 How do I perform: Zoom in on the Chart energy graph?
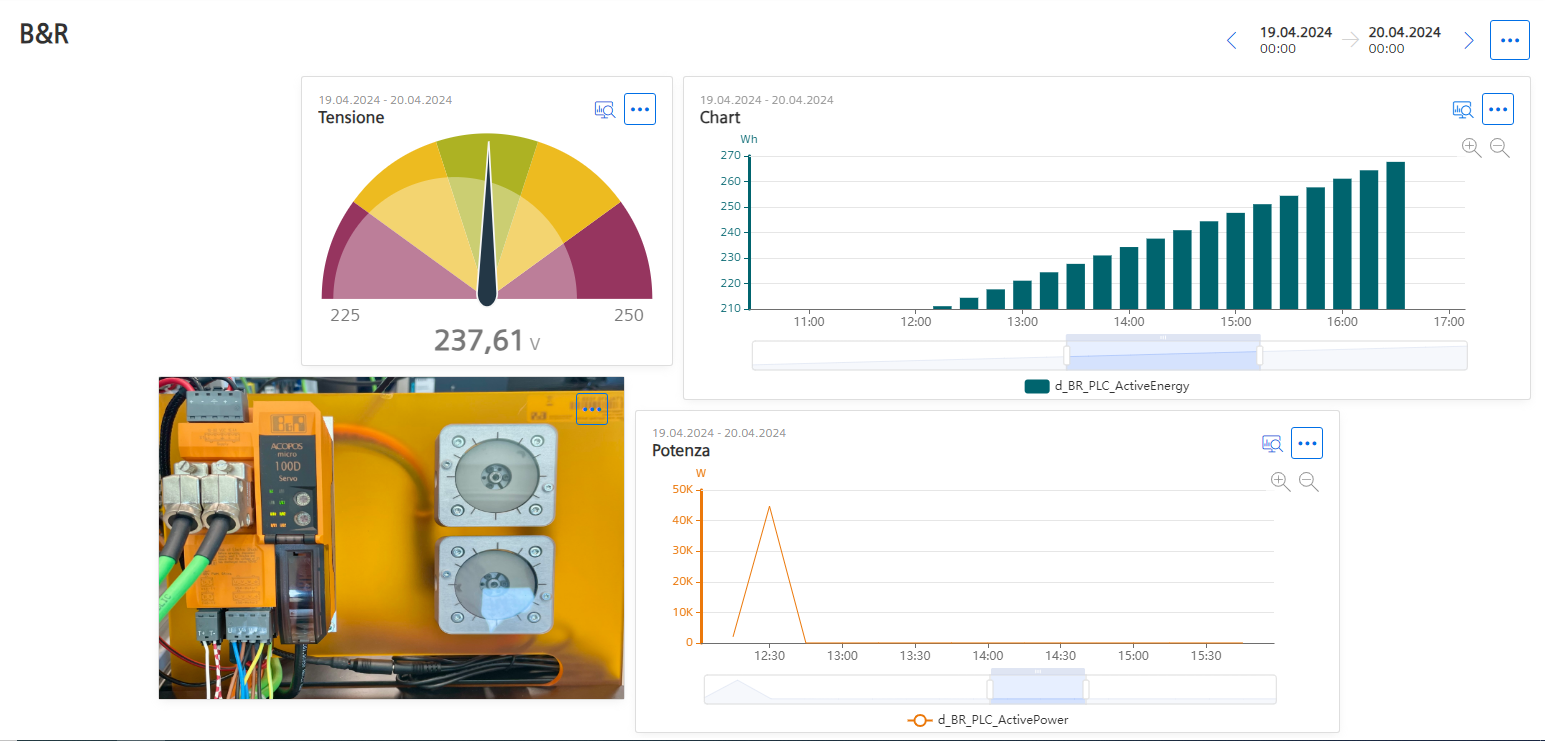point(1471,148)
